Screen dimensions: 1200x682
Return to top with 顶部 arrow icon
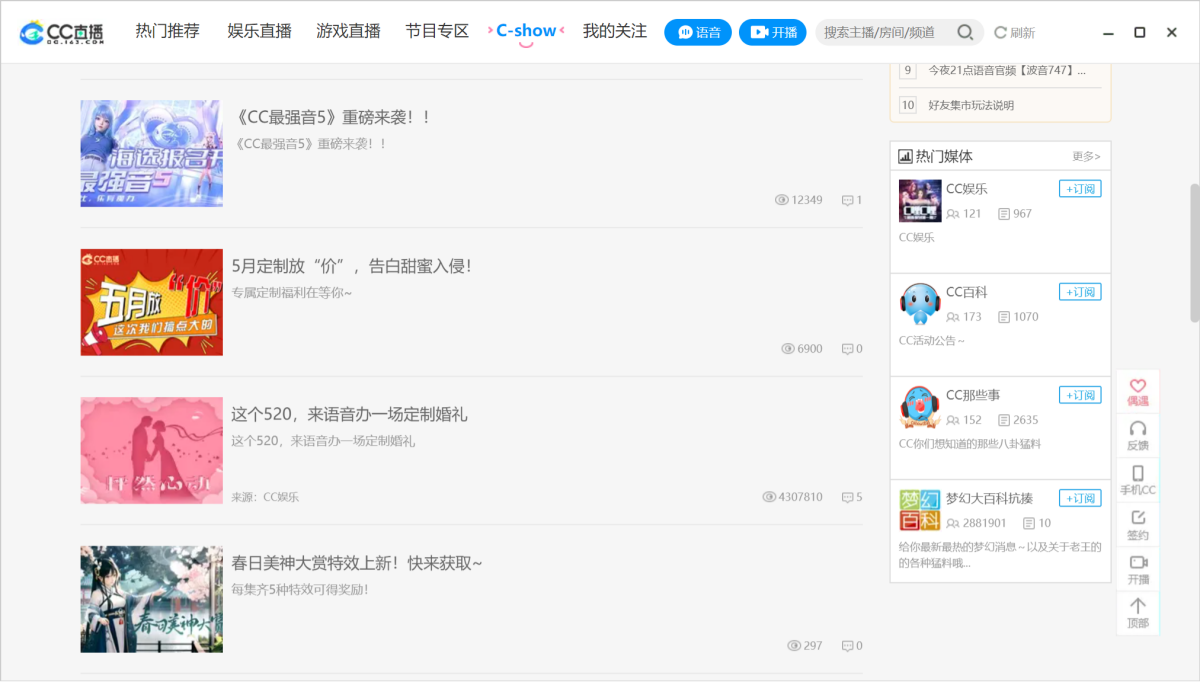[x=1138, y=610]
